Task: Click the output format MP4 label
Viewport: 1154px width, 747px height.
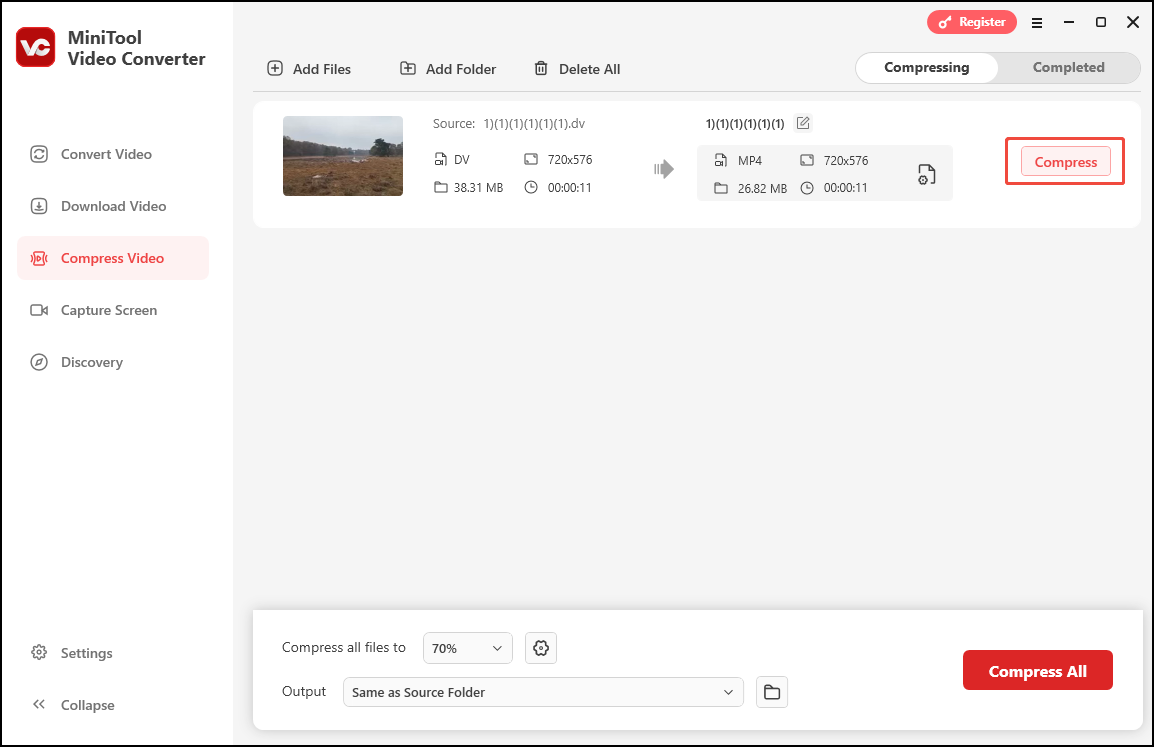Action: (750, 160)
